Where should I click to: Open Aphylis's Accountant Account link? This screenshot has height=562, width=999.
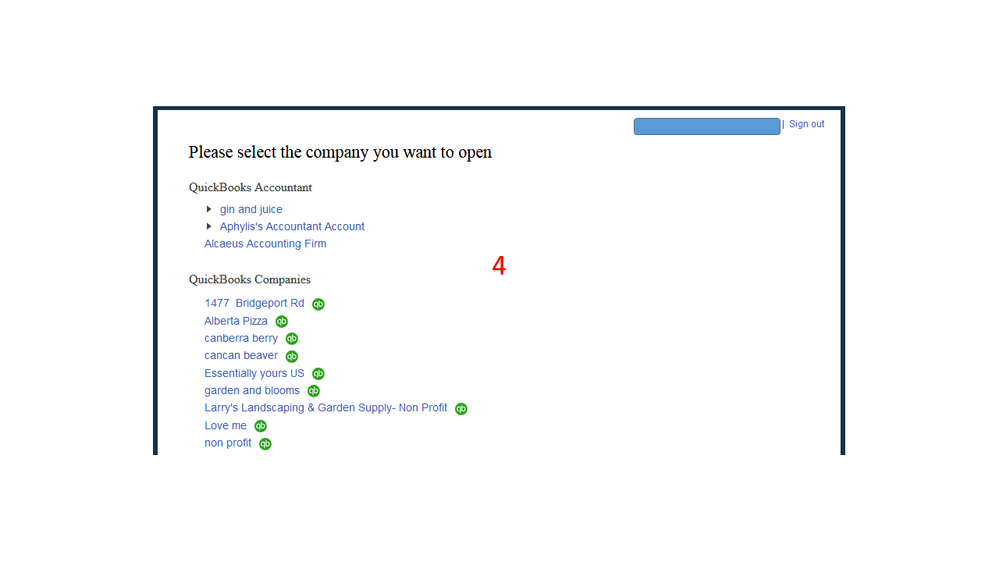292,226
